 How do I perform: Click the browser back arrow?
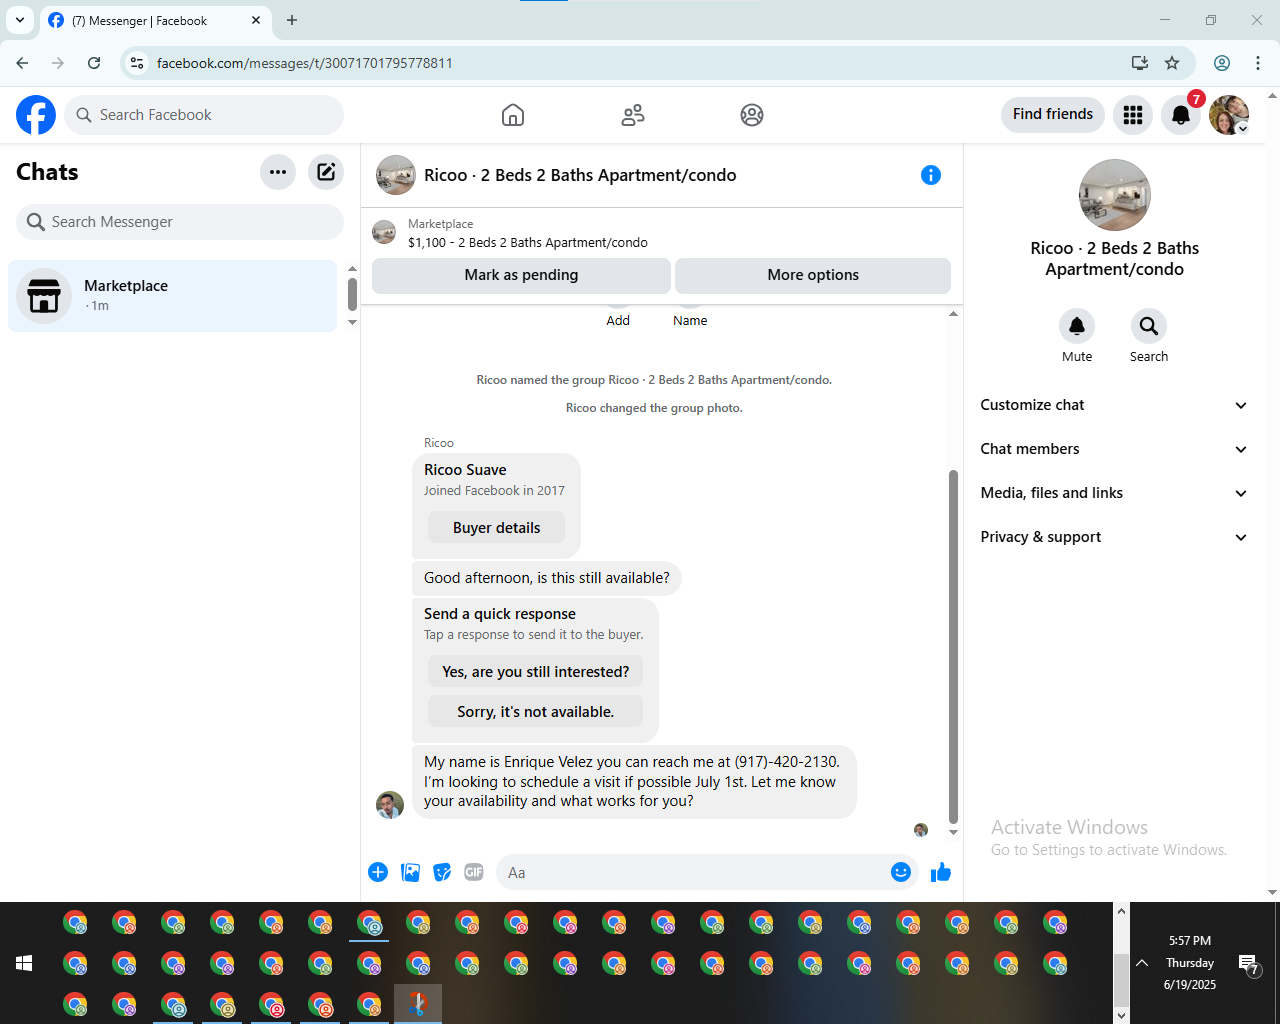point(22,63)
